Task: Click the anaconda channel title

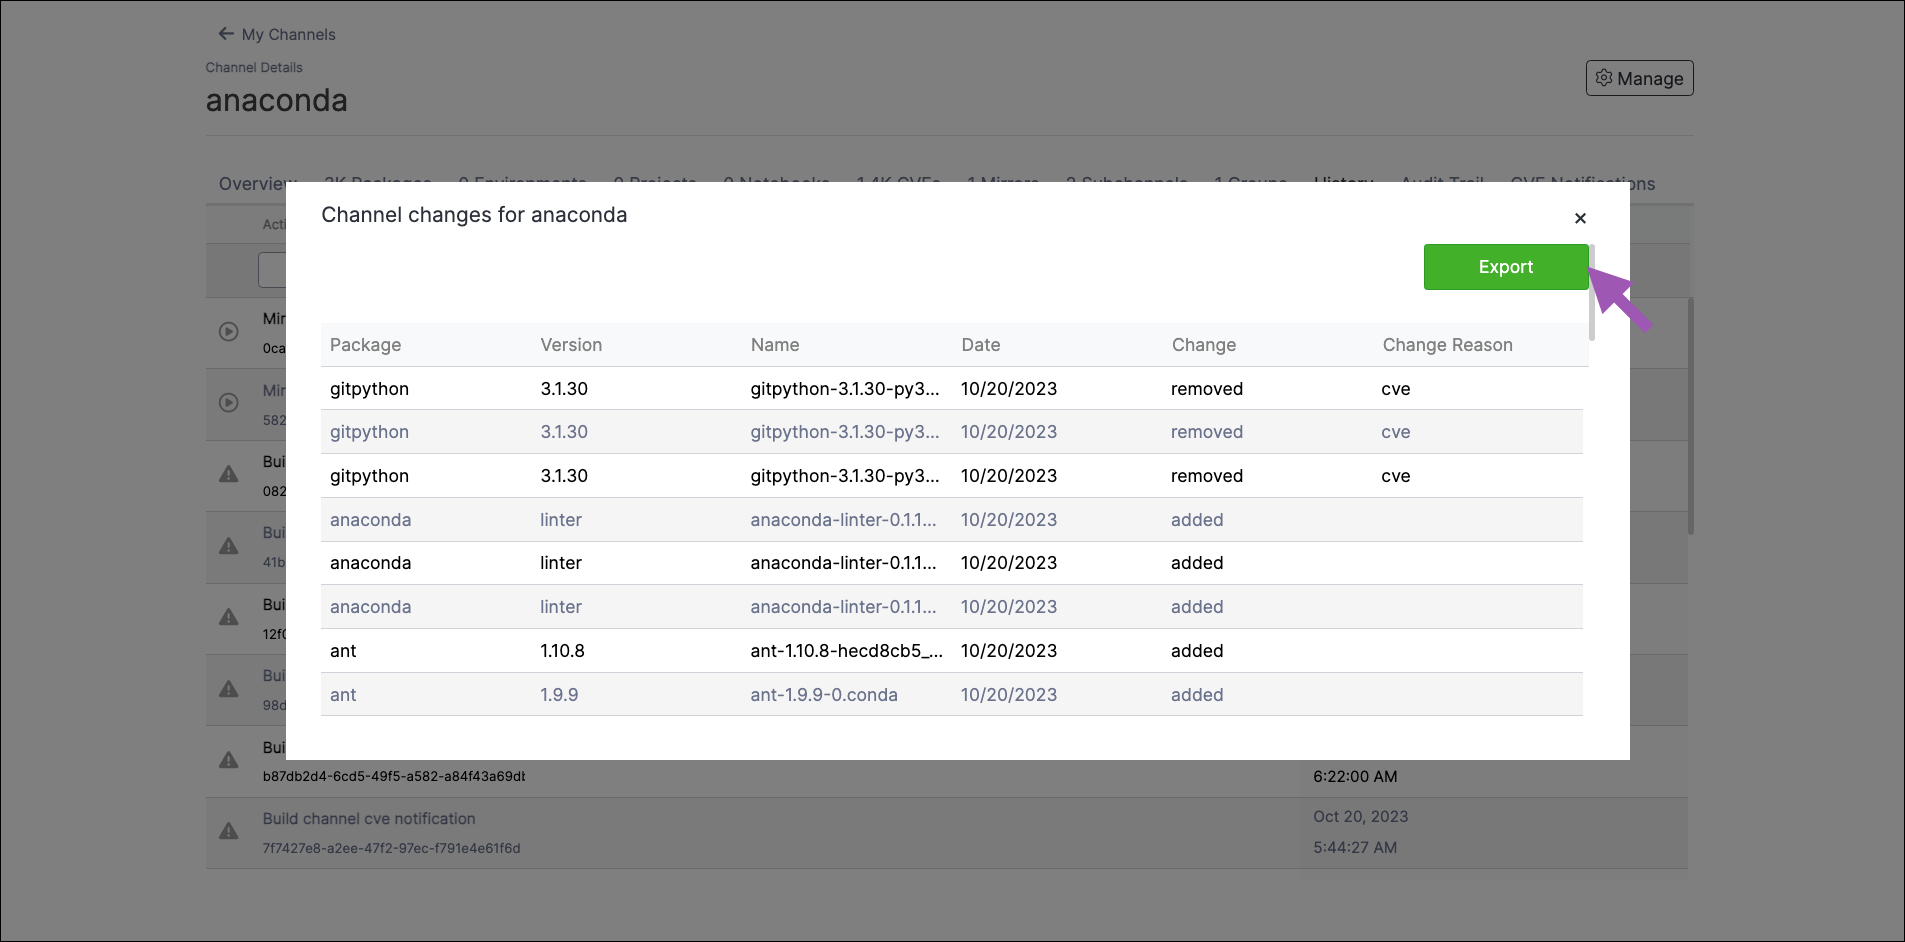Action: [277, 100]
